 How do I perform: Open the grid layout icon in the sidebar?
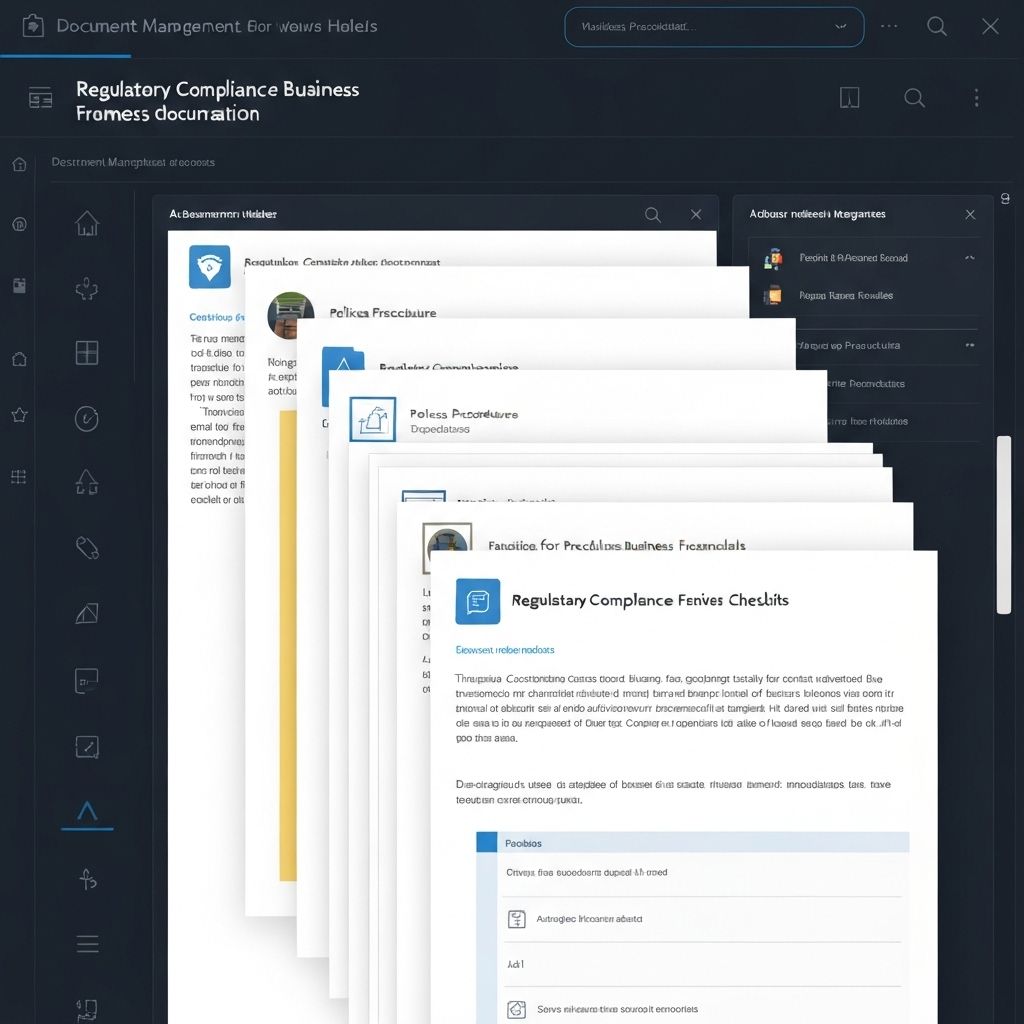tap(87, 352)
